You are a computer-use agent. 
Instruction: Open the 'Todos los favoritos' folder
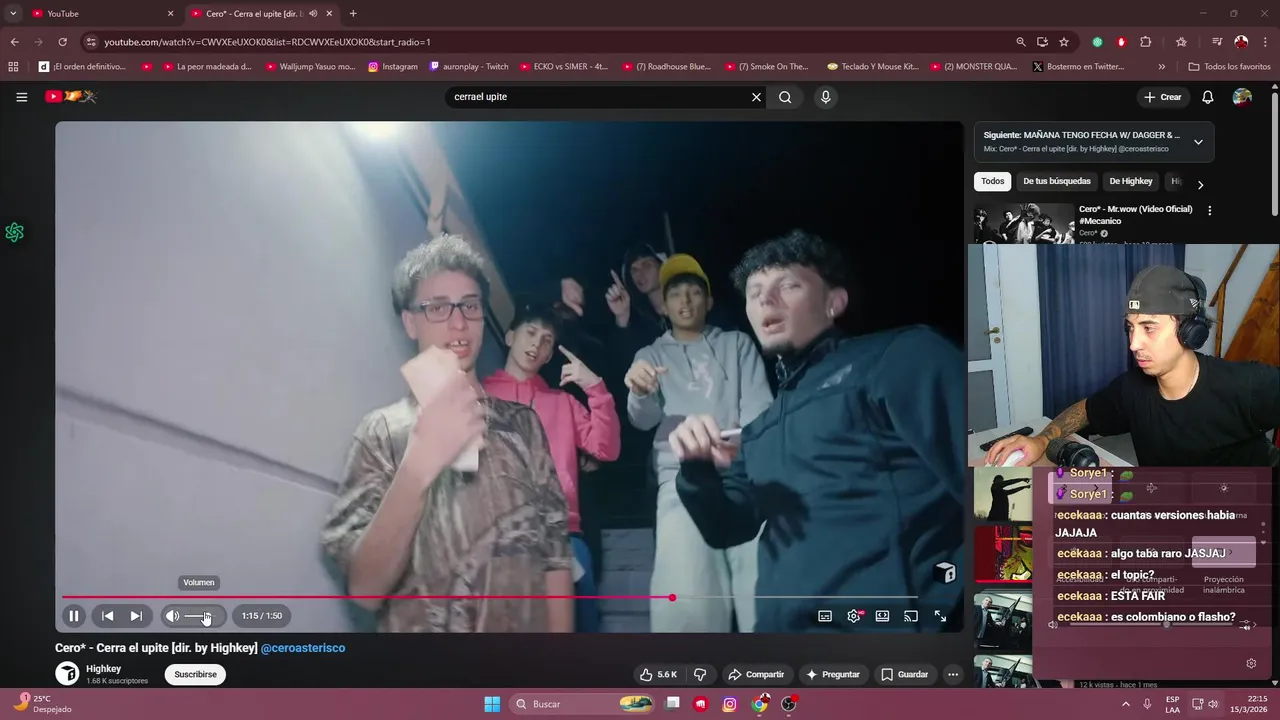click(x=1230, y=67)
